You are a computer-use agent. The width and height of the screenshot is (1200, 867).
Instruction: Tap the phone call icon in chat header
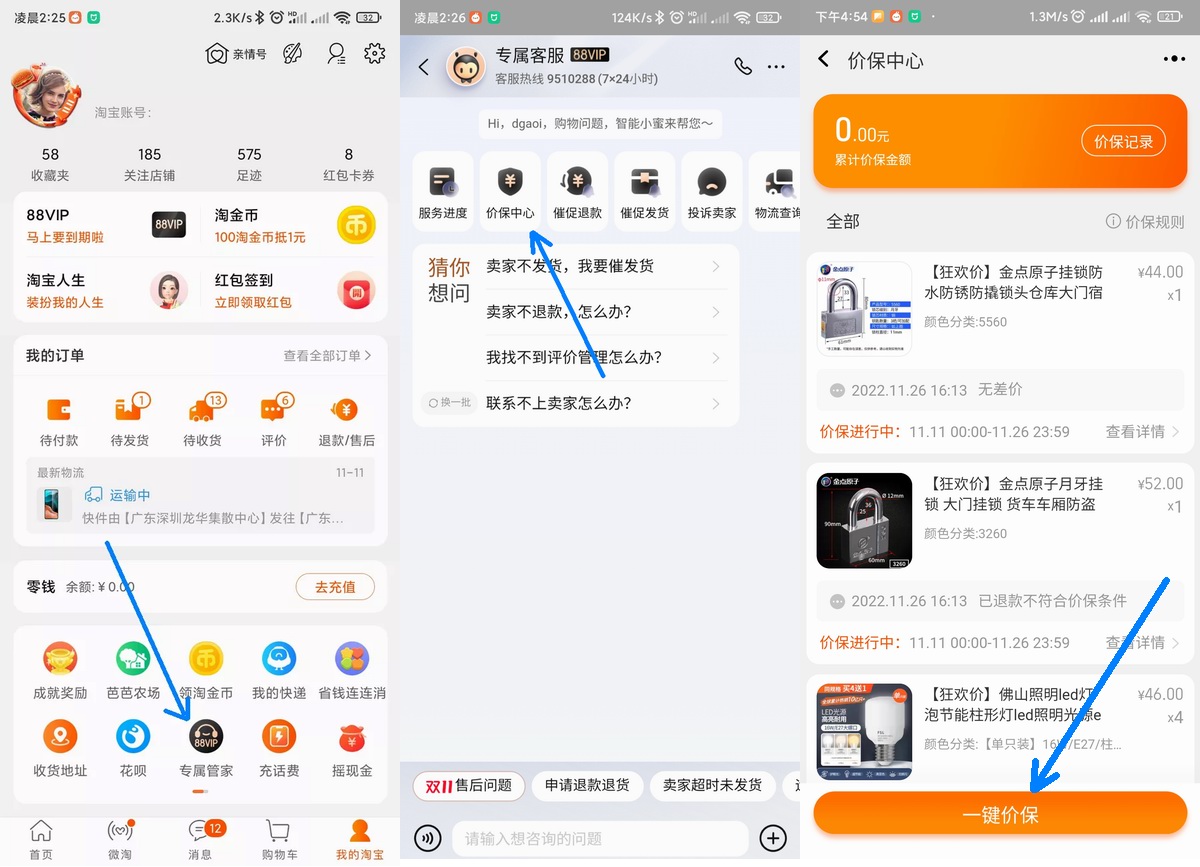tap(742, 65)
